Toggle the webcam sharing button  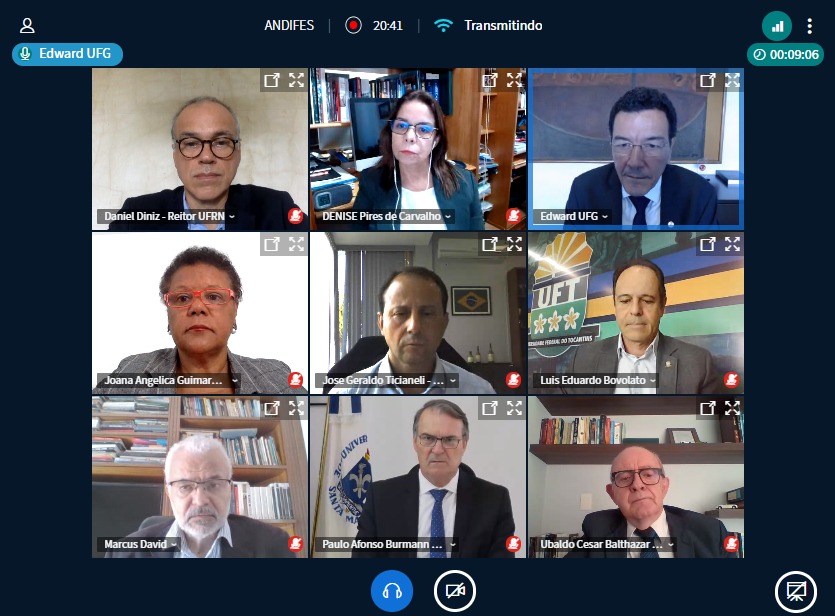click(455, 591)
